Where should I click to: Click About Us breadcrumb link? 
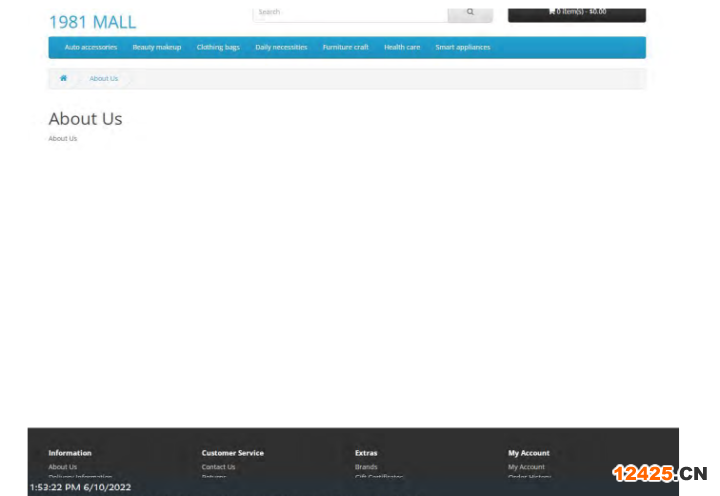(x=104, y=78)
